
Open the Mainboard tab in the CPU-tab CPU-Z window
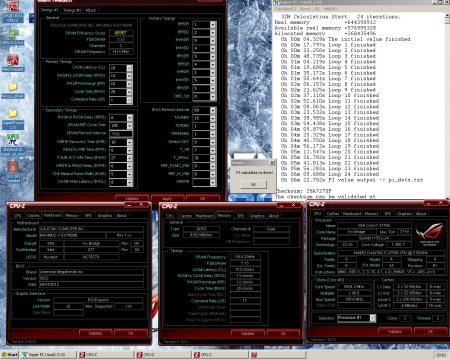352,214
